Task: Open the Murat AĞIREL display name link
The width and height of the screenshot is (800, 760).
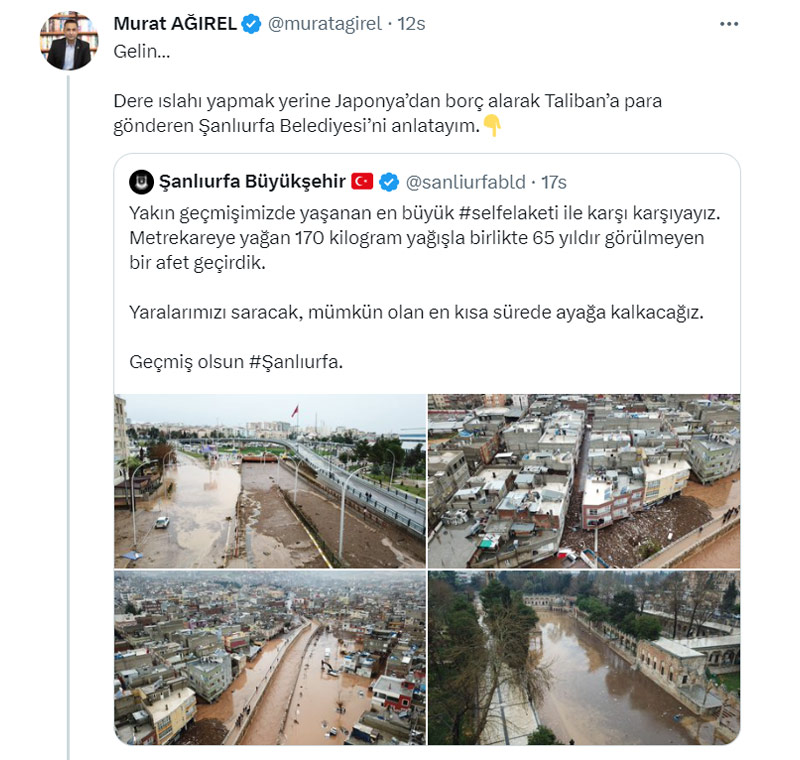Action: tap(175, 24)
